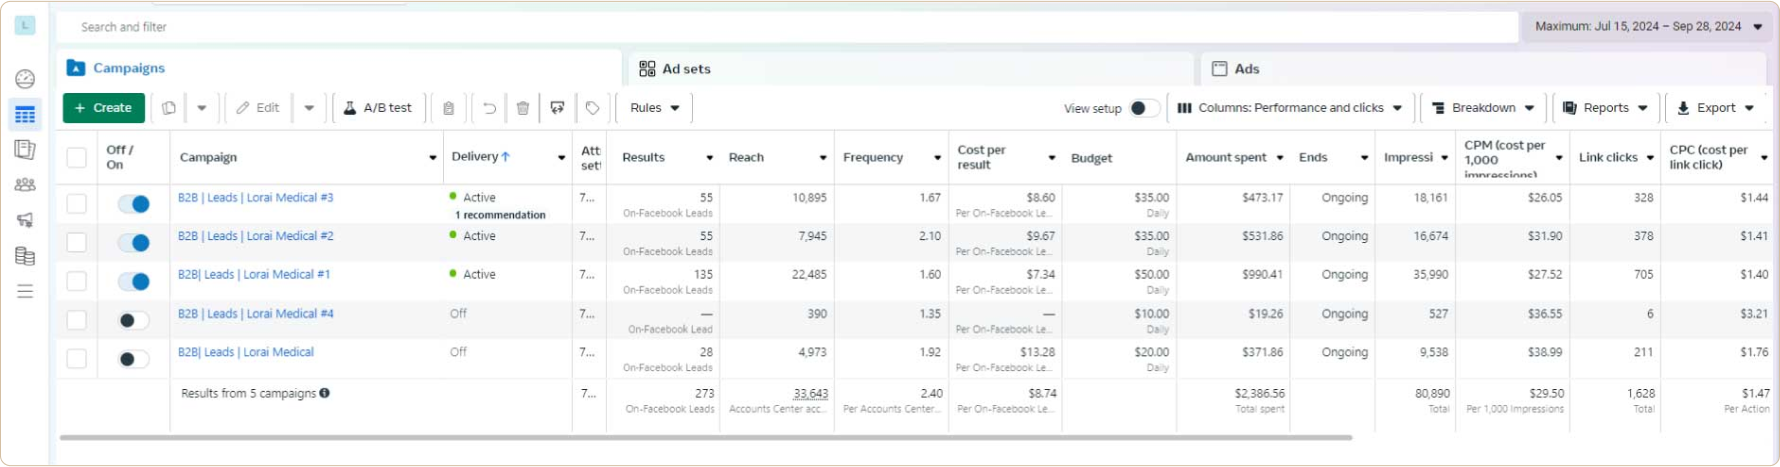The image size is (1780, 467).
Task: Click the Delivery sort arrow icon
Action: pyautogui.click(x=506, y=157)
